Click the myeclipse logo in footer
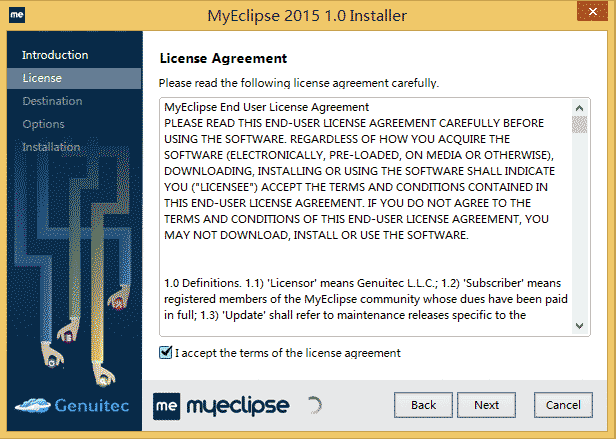Image resolution: width=616 pixels, height=439 pixels. click(x=221, y=405)
